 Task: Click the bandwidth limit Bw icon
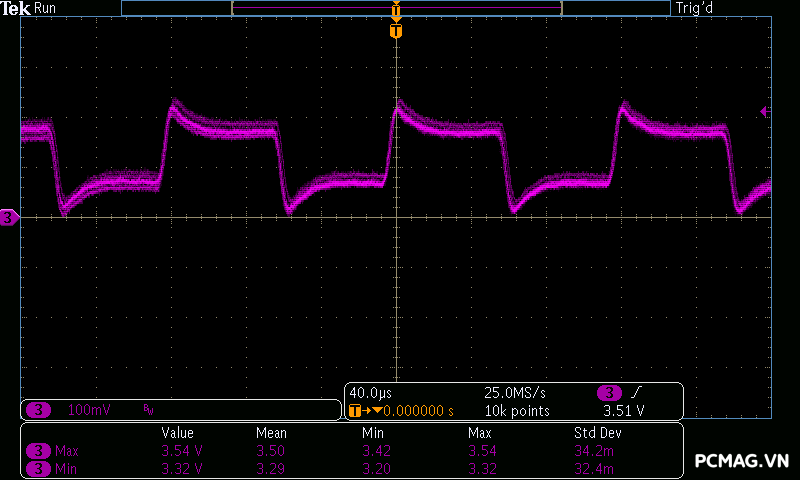(x=148, y=410)
